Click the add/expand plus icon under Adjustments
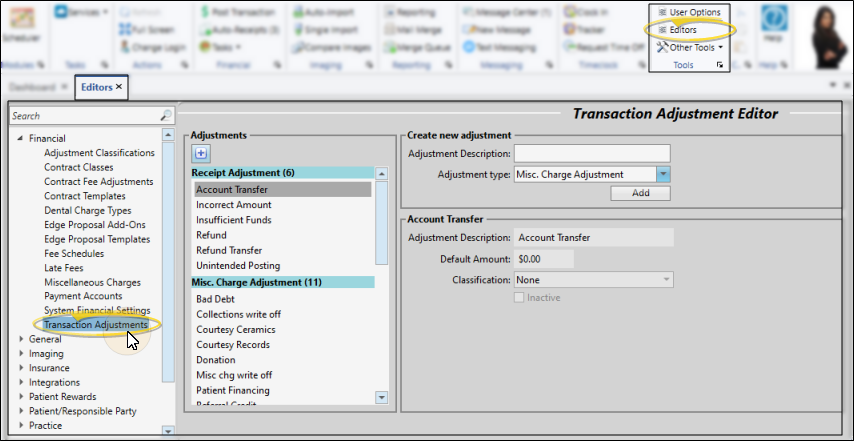The height and width of the screenshot is (441, 854). pos(200,153)
